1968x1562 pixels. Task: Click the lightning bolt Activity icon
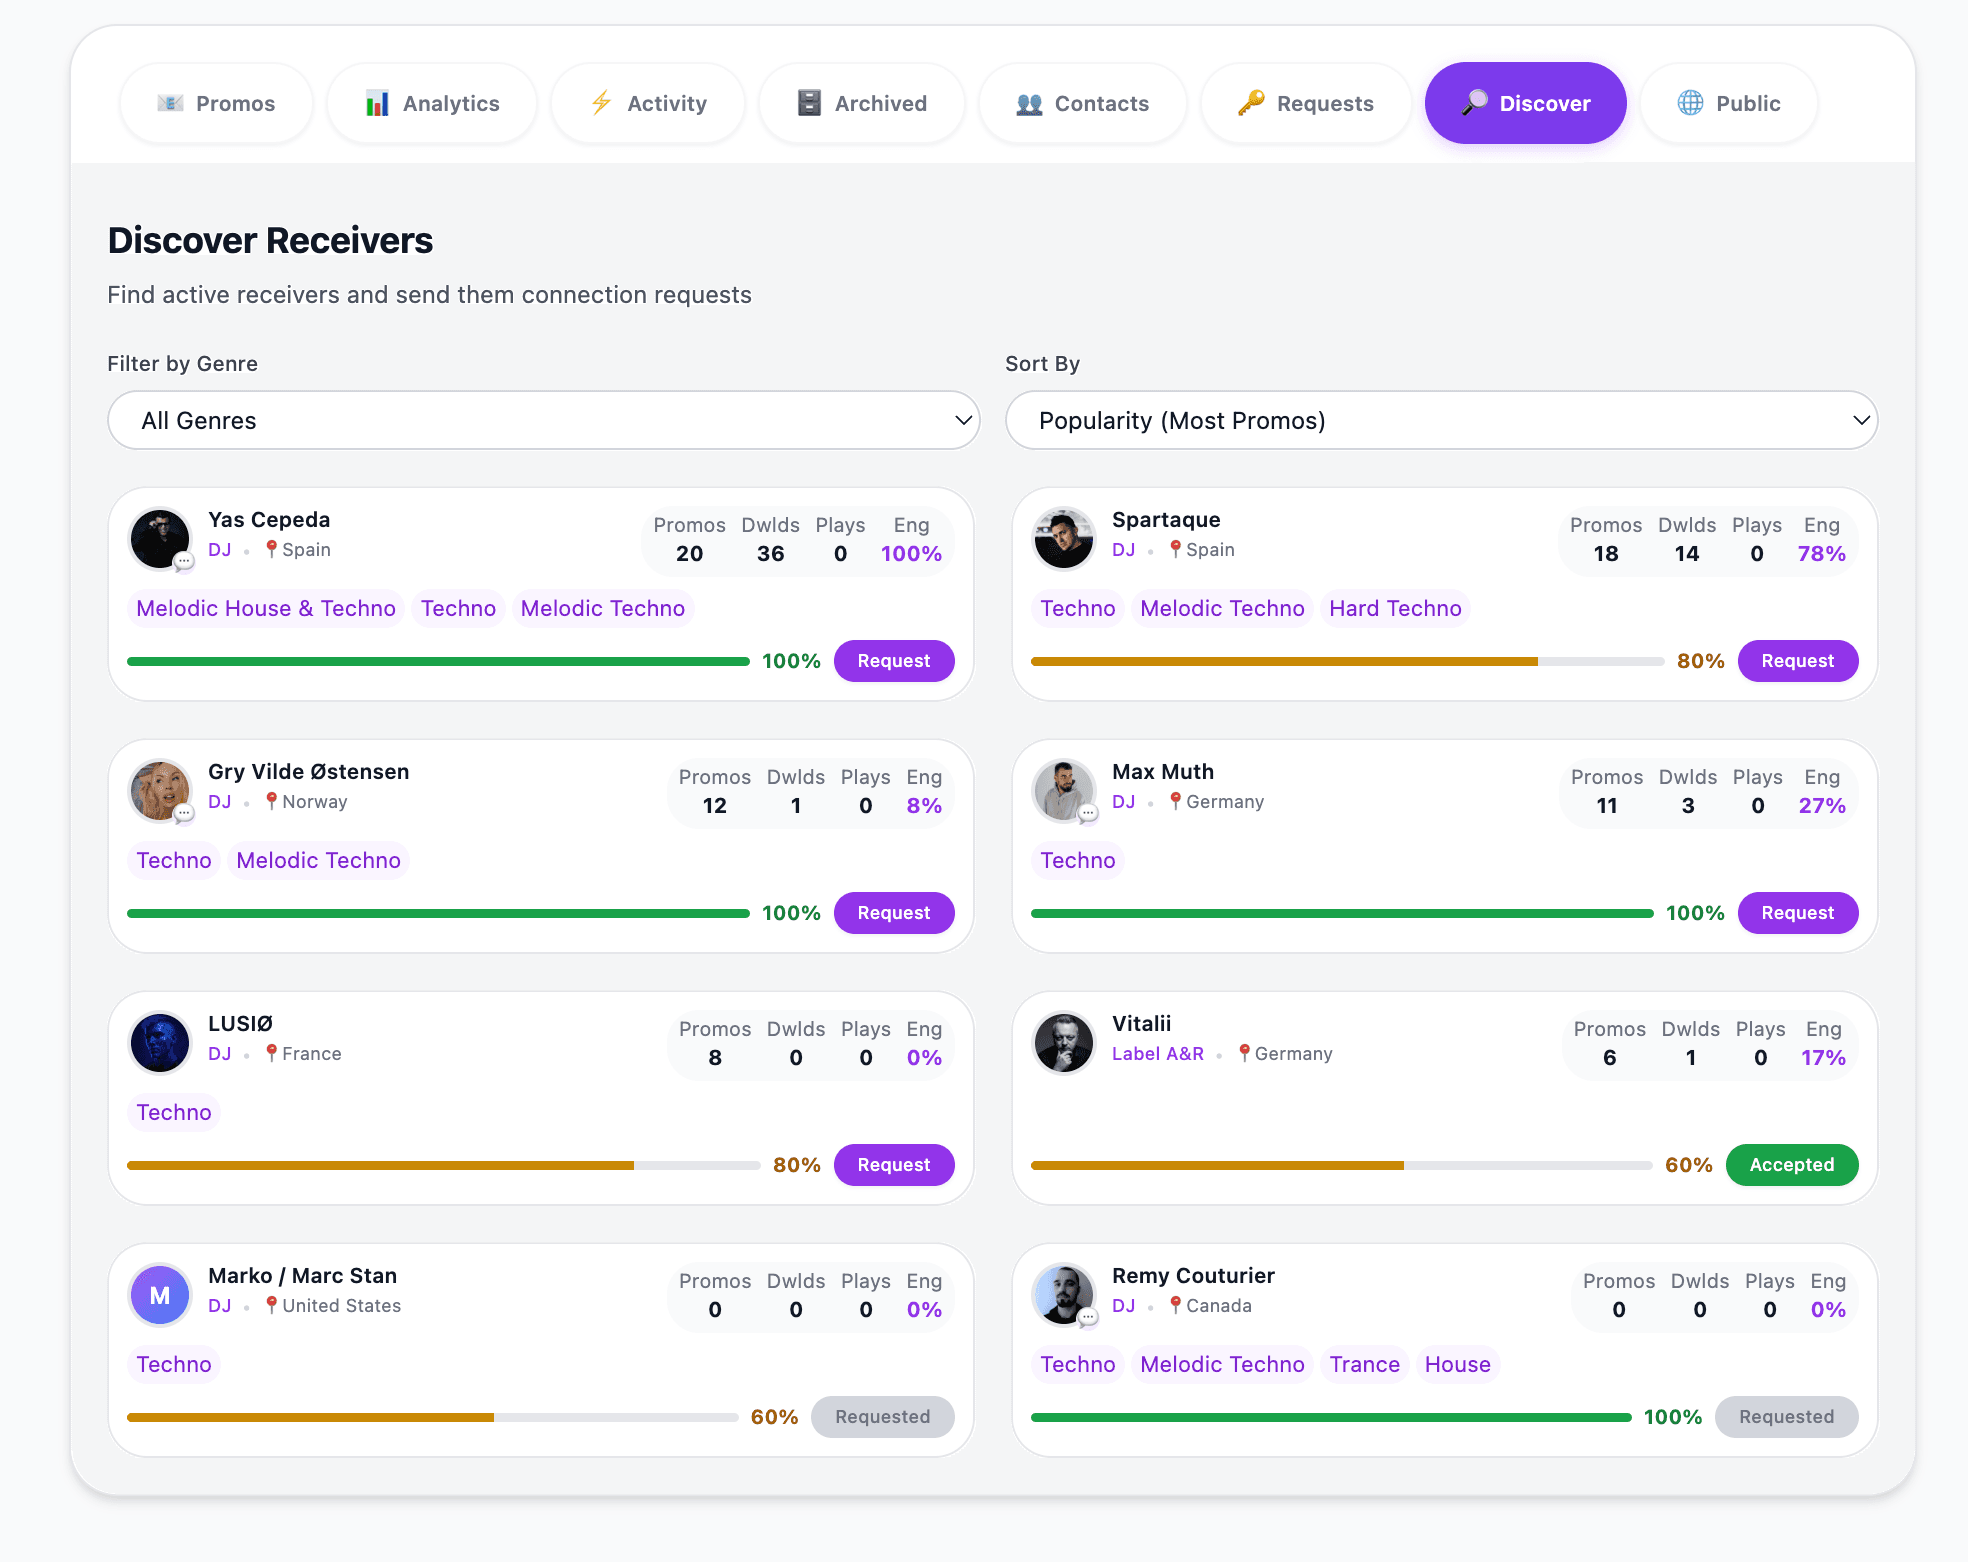click(x=601, y=103)
